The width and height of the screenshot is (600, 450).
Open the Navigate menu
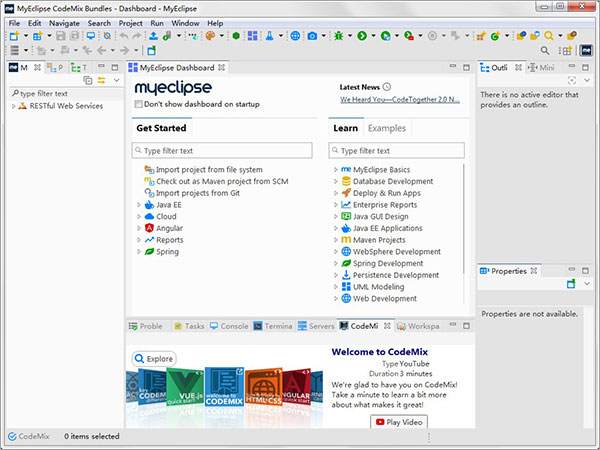[x=64, y=22]
